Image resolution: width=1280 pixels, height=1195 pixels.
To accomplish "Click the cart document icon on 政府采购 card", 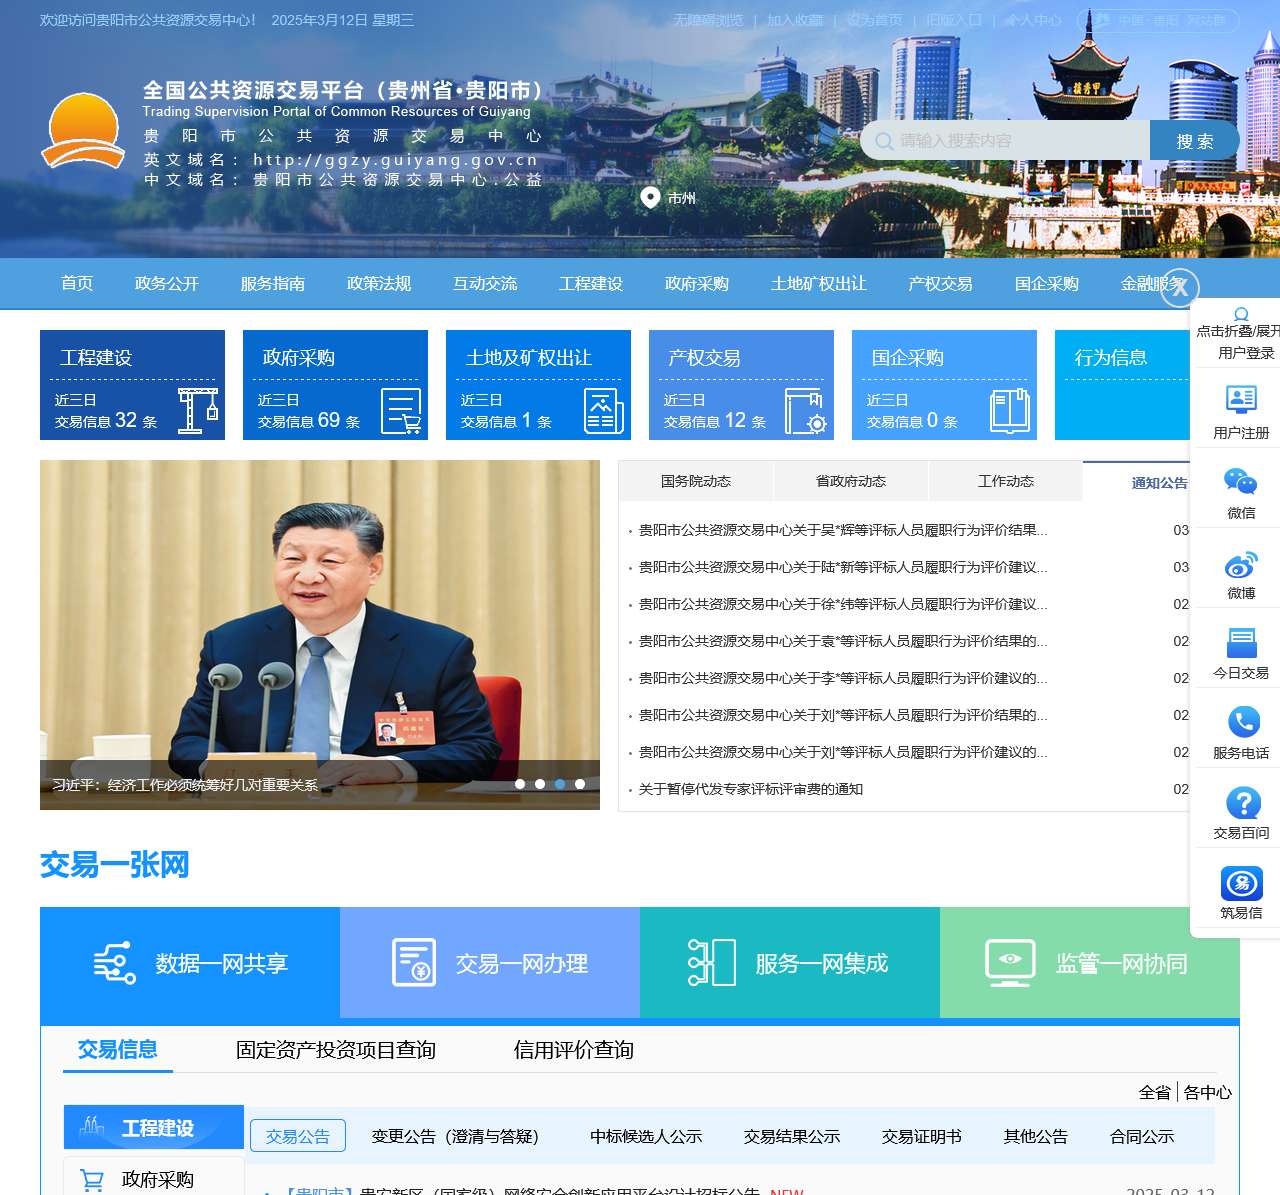I will (401, 411).
